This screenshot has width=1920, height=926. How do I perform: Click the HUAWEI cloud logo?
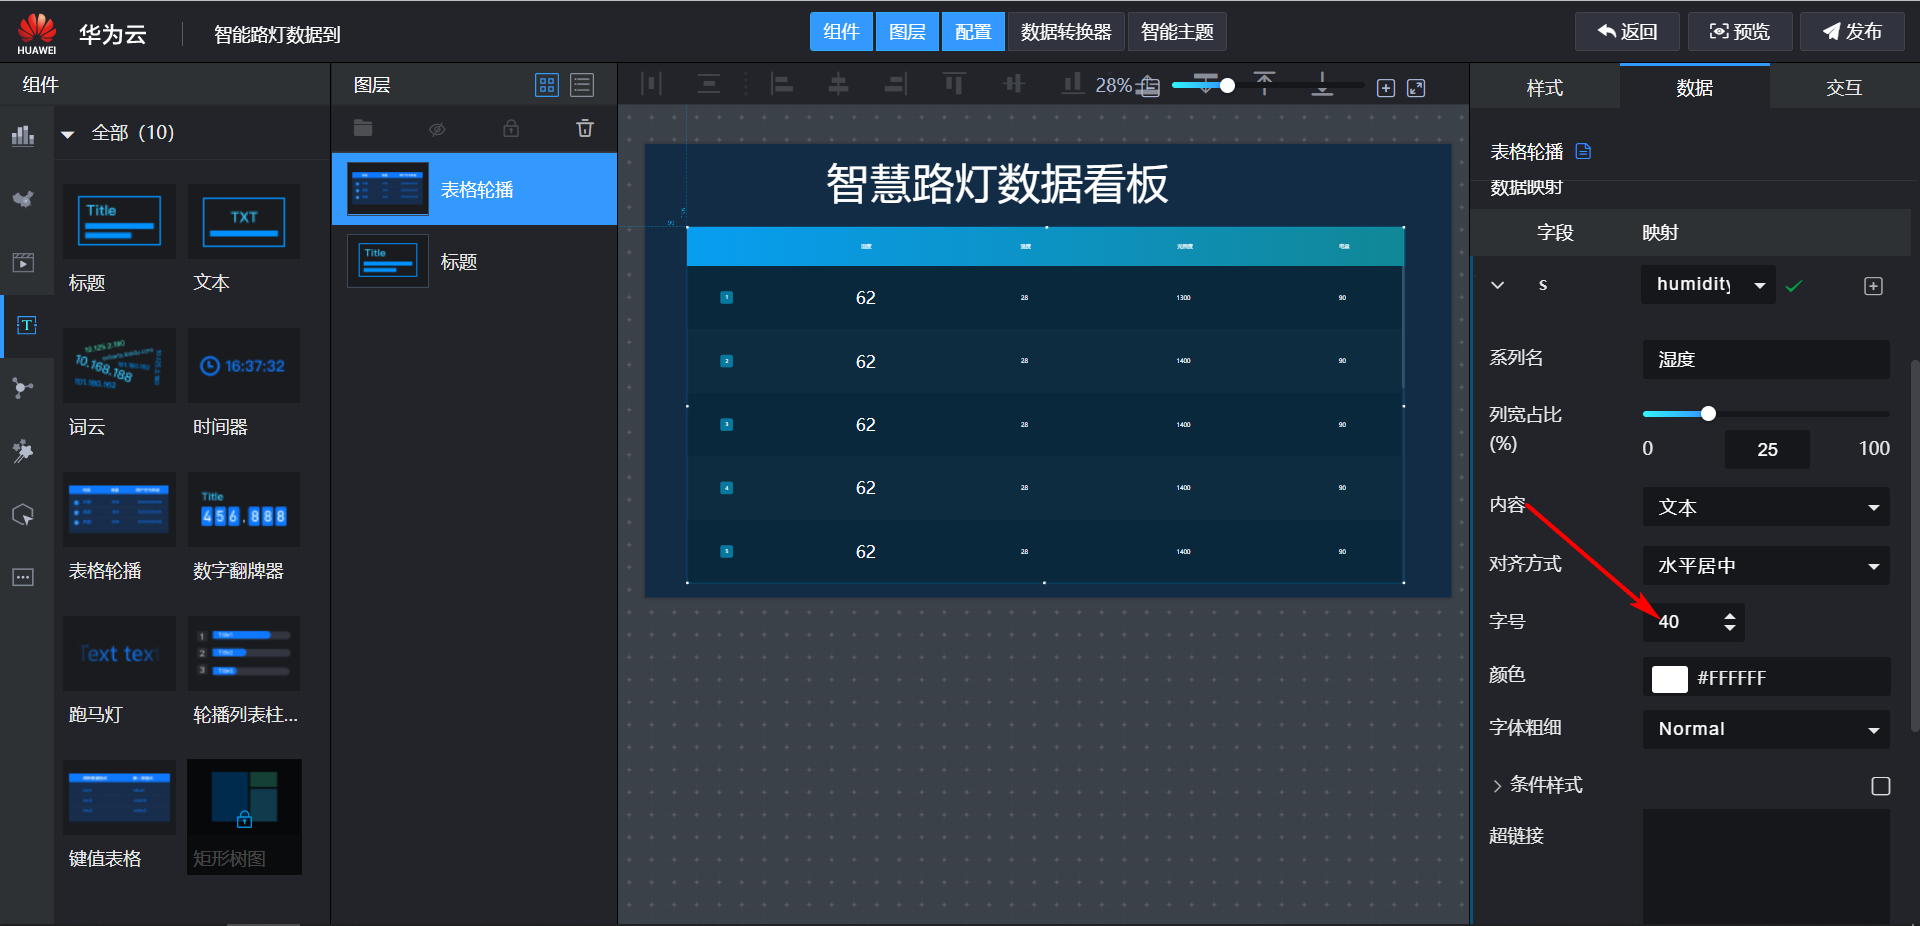tap(37, 33)
